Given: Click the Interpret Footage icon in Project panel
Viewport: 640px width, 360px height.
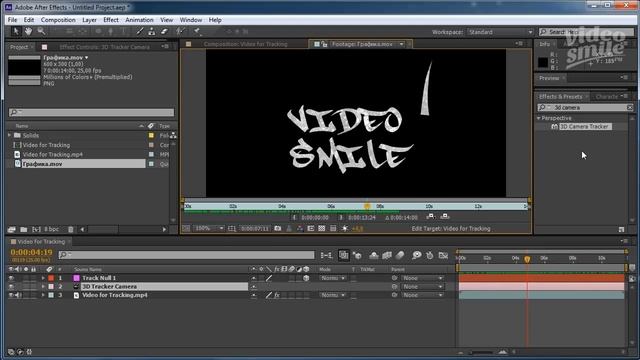Looking at the screenshot, I should coord(11,229).
